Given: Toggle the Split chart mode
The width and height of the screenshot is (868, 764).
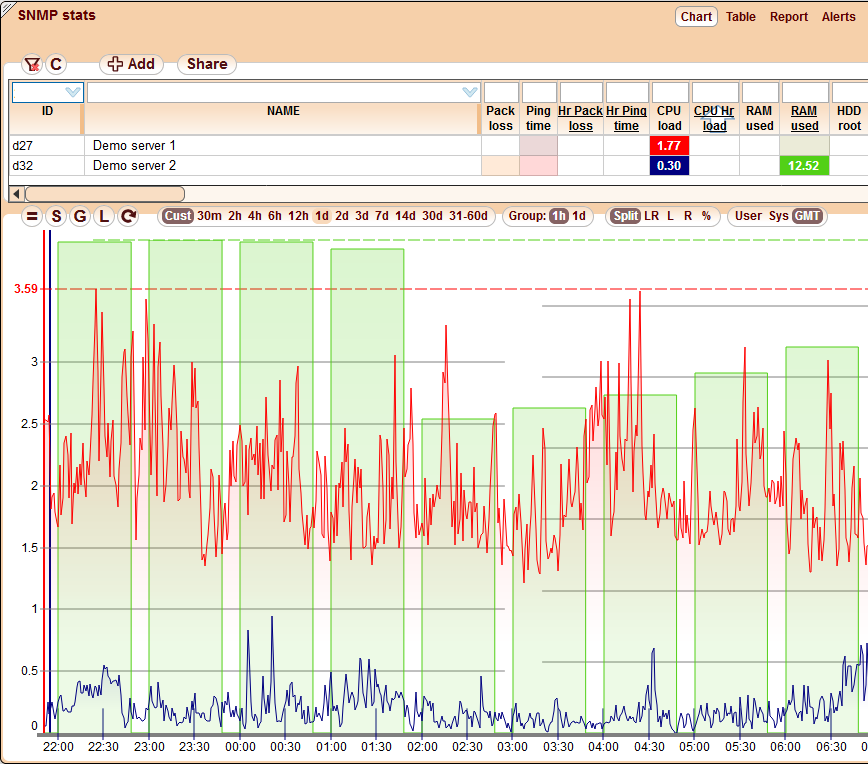Looking at the screenshot, I should [626, 216].
